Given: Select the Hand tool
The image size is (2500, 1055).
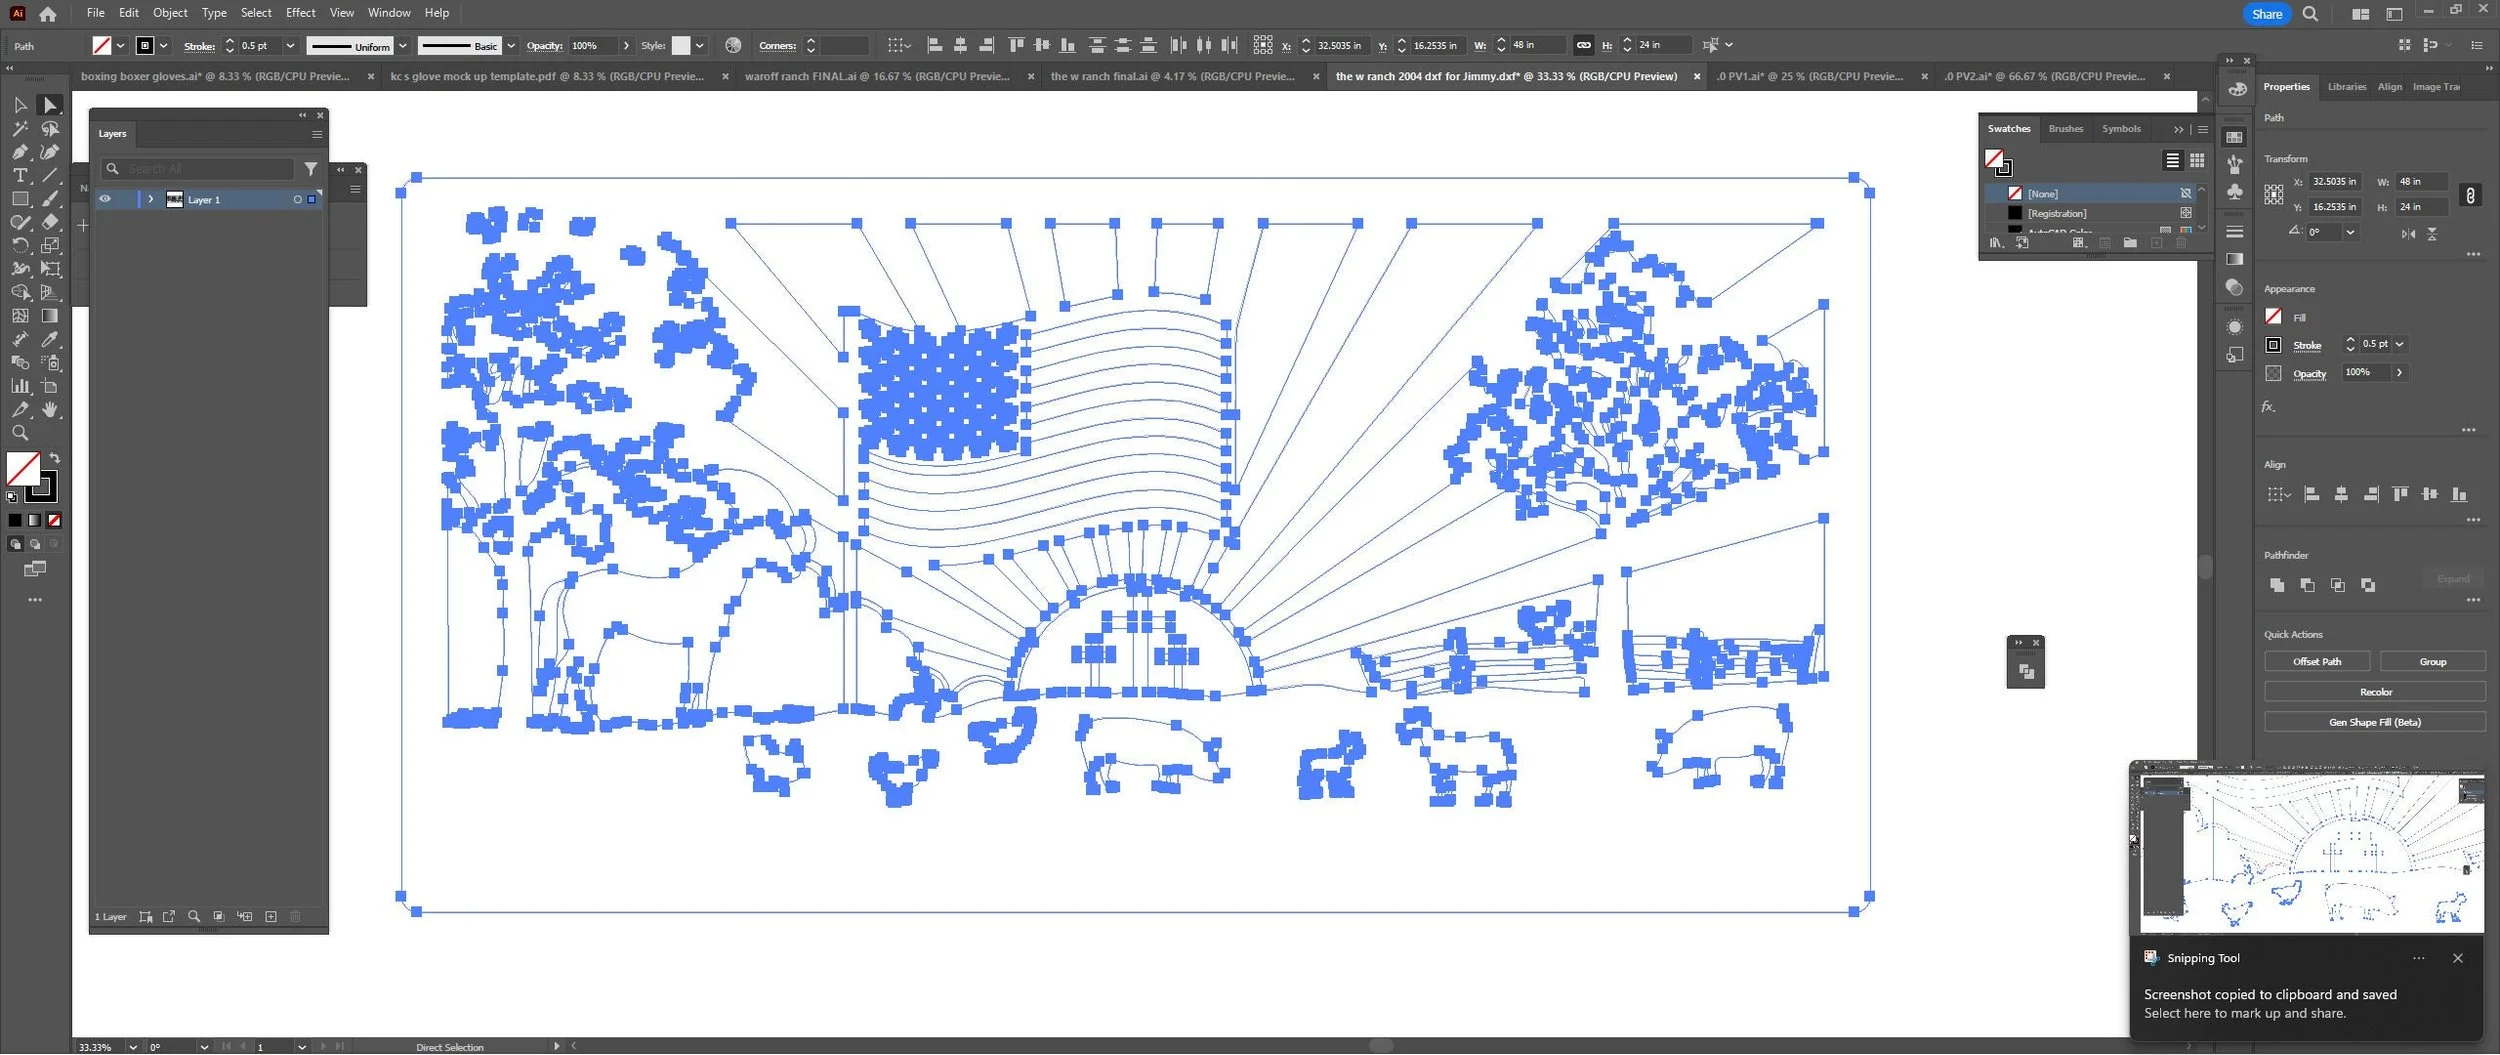Looking at the screenshot, I should click(x=50, y=410).
